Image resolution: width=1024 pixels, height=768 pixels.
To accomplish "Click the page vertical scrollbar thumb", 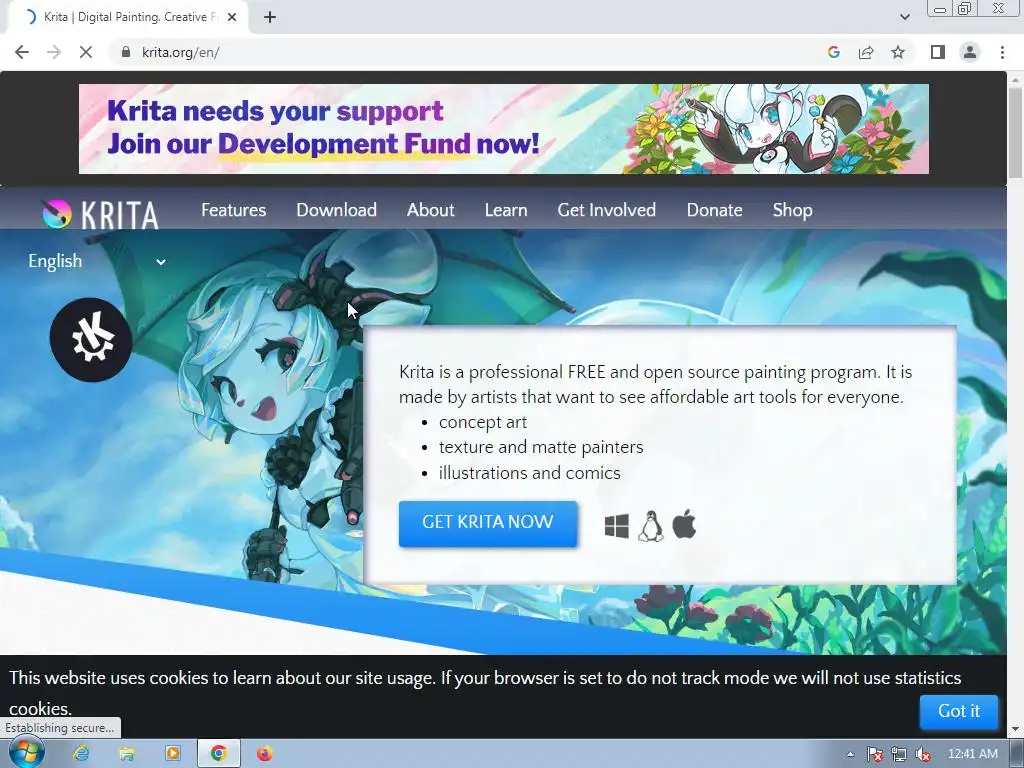I will 1015,131.
